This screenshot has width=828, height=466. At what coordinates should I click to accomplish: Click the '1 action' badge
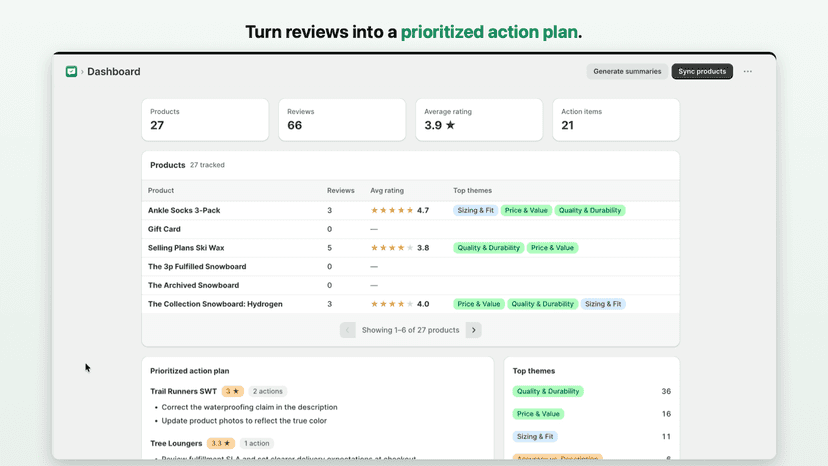(x=257, y=444)
